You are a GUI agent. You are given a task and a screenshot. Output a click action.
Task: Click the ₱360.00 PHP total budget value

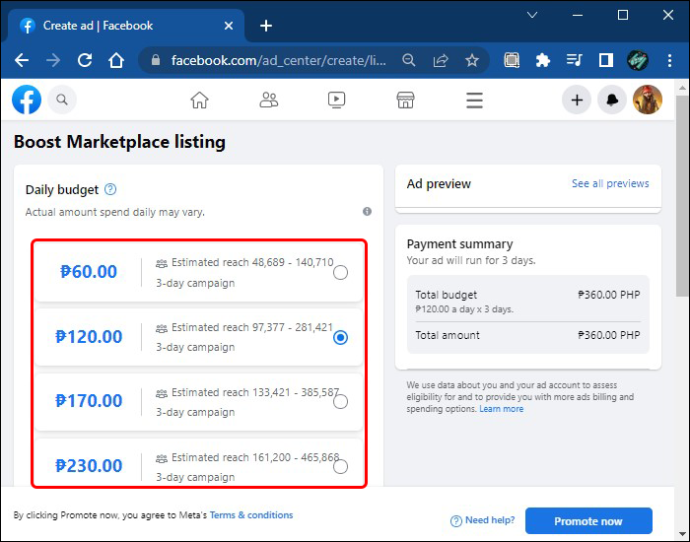[x=609, y=295]
